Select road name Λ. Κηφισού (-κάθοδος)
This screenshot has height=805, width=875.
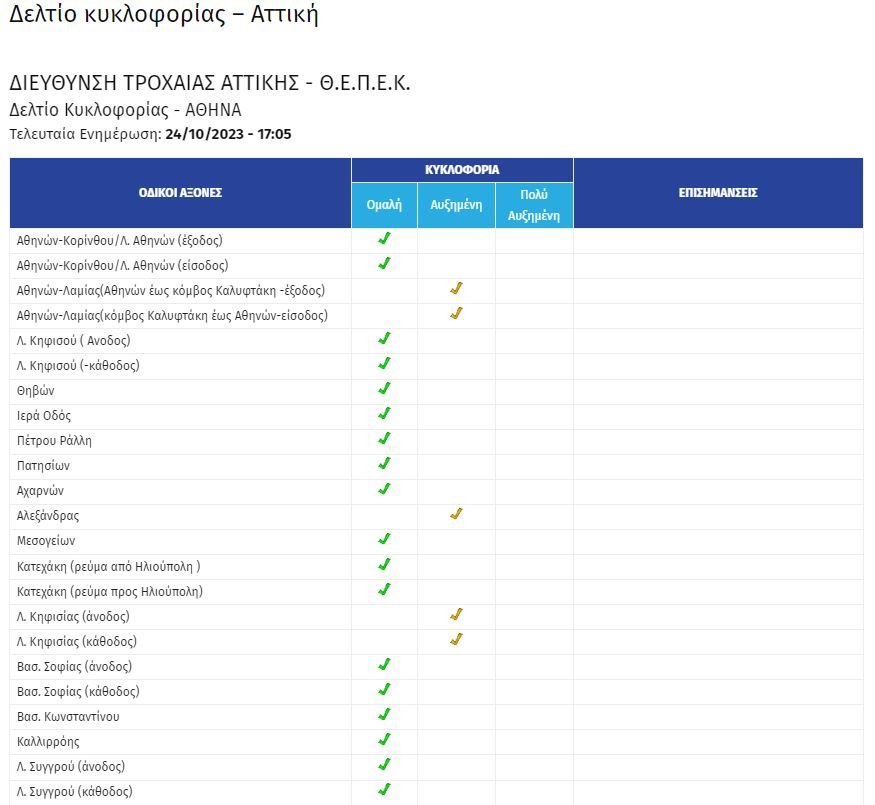[78, 366]
